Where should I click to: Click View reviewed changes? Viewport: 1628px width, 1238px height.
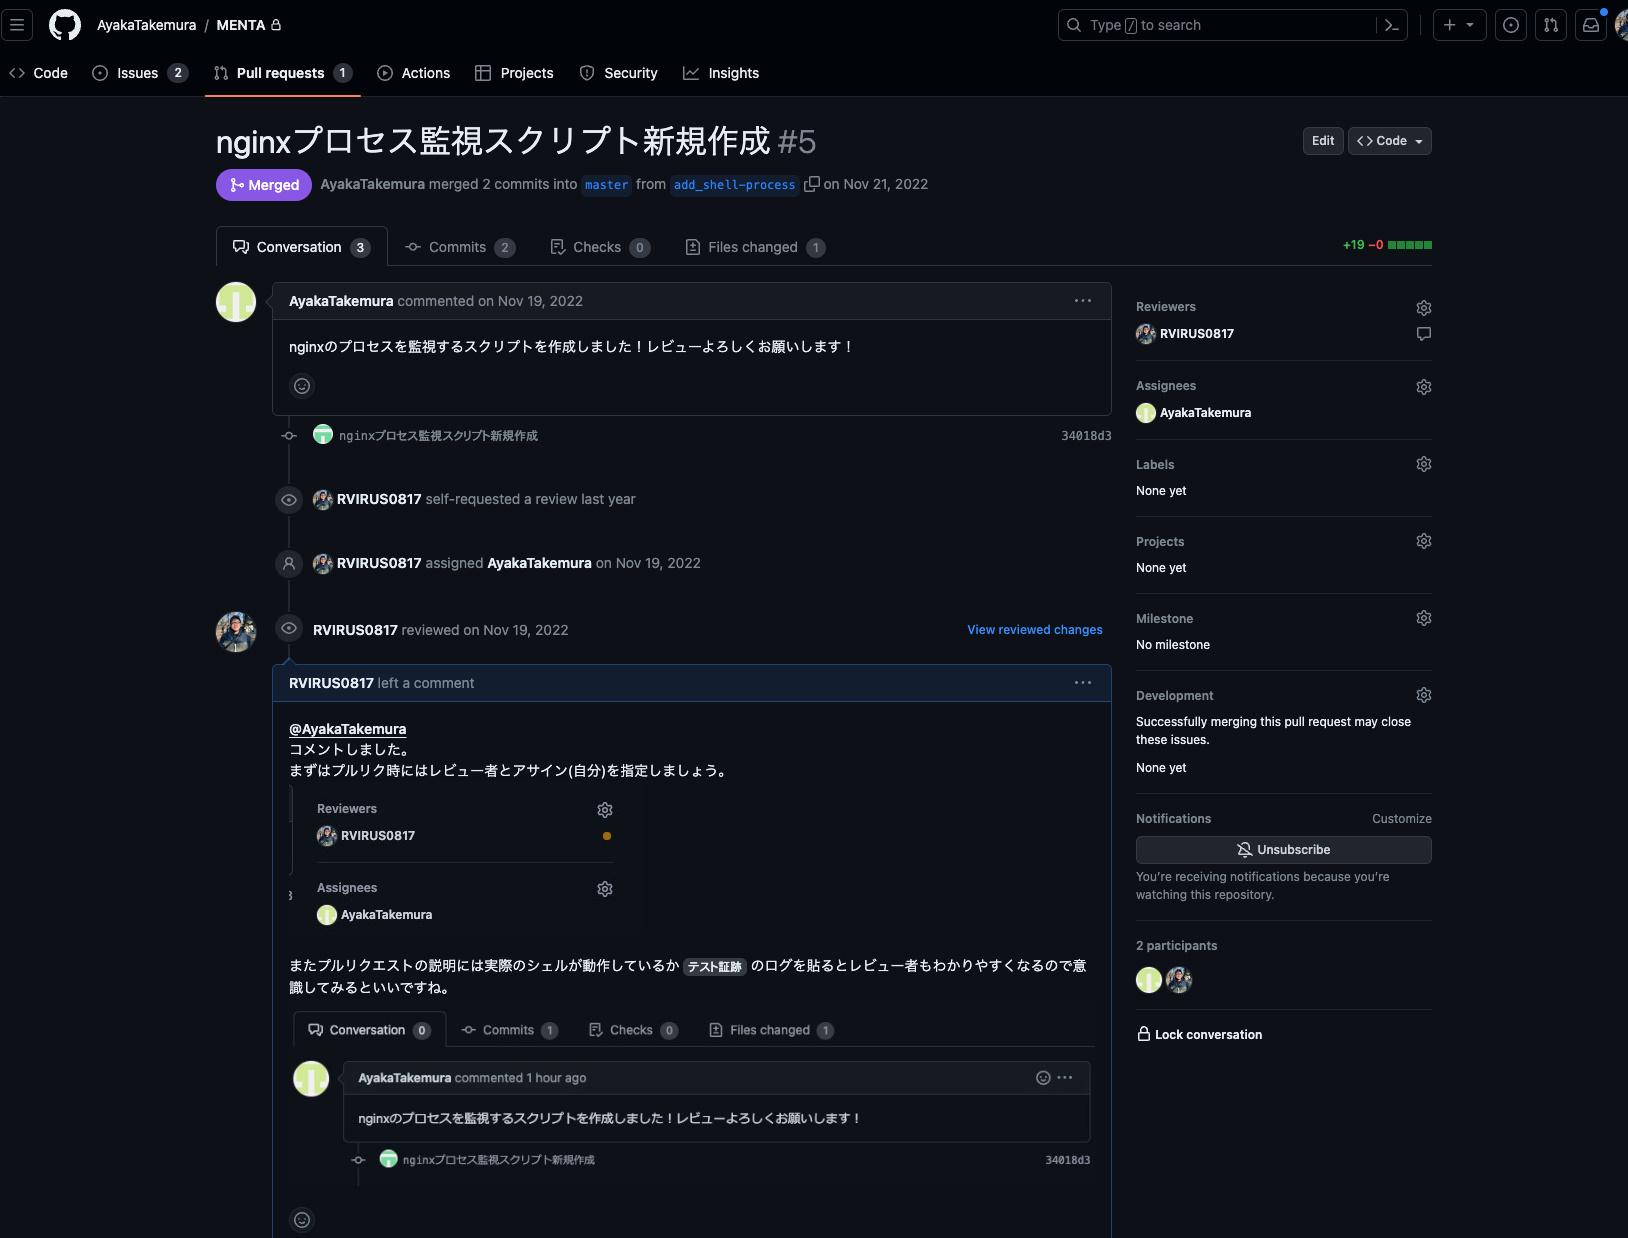(x=1034, y=630)
